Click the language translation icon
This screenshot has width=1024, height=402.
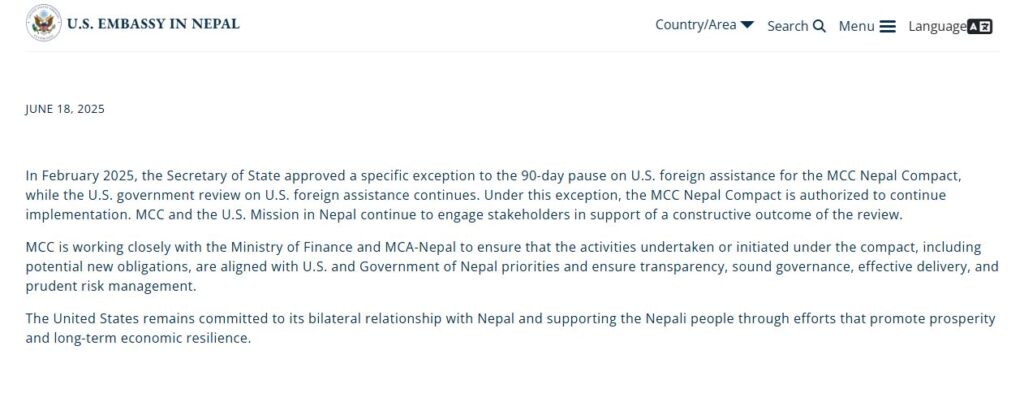click(x=979, y=26)
